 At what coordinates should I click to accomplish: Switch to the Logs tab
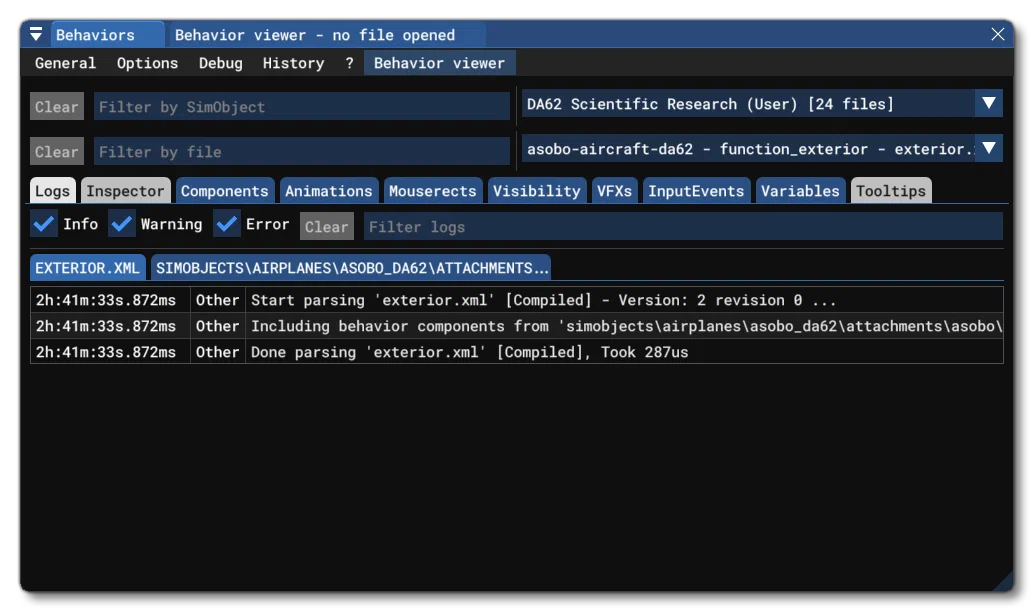(53, 191)
